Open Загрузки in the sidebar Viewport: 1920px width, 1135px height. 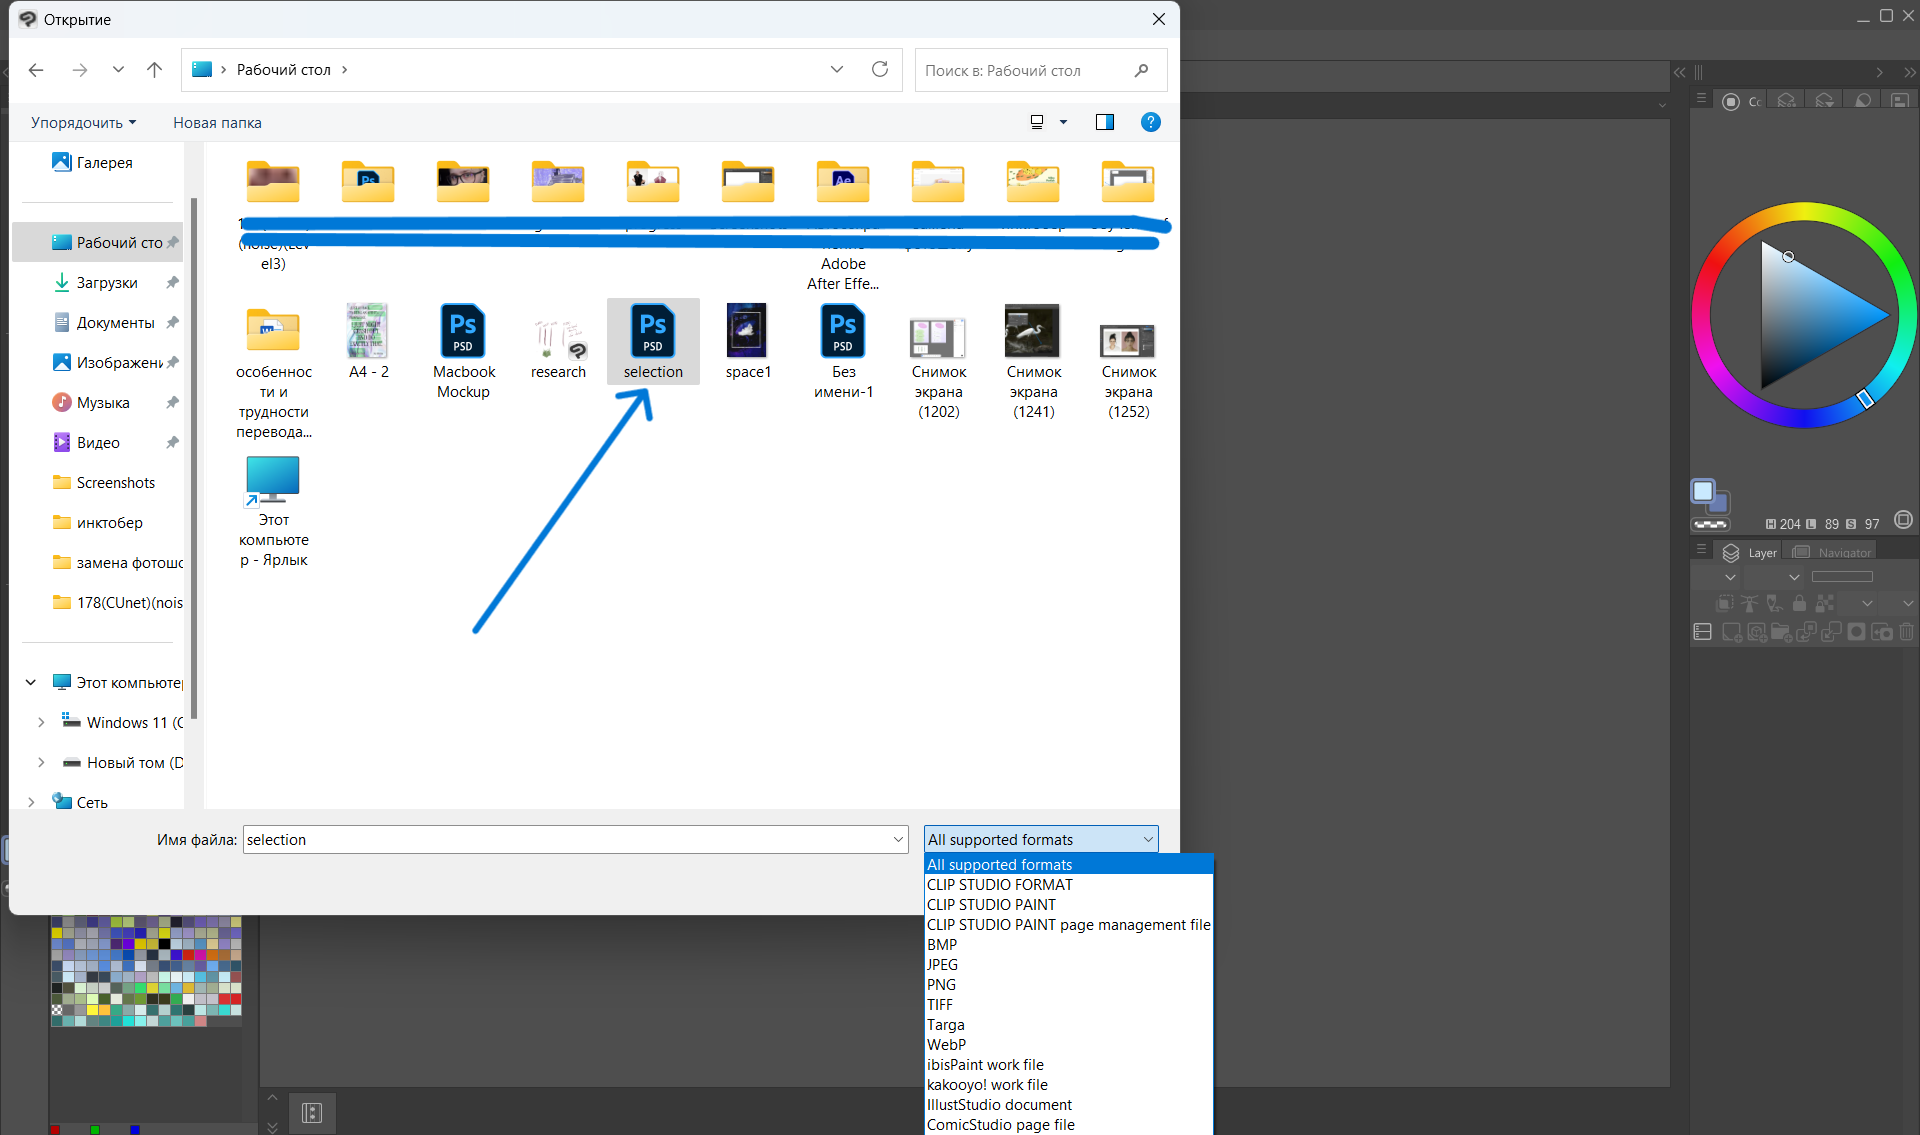tap(107, 283)
